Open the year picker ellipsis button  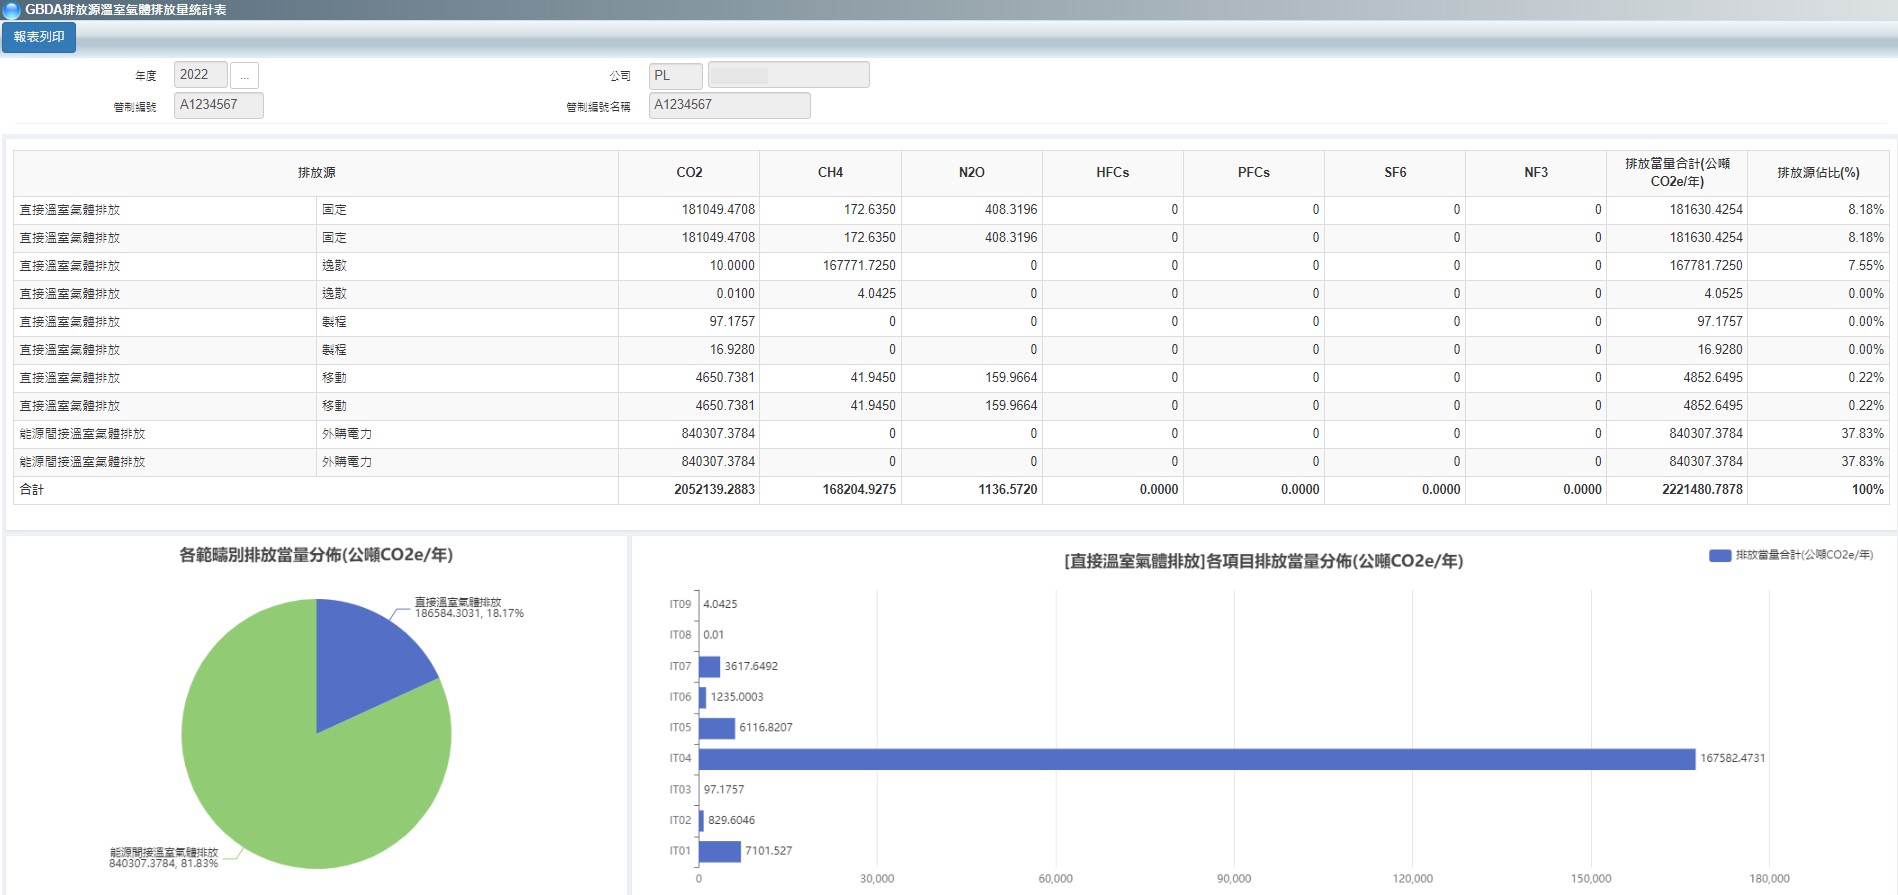point(244,75)
